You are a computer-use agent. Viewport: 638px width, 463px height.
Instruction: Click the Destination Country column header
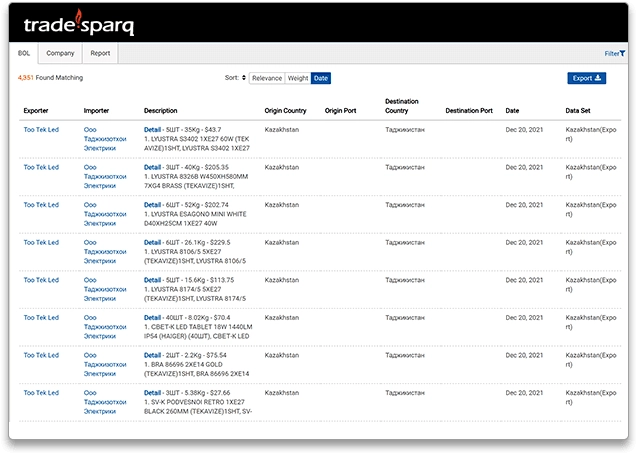tap(402, 106)
